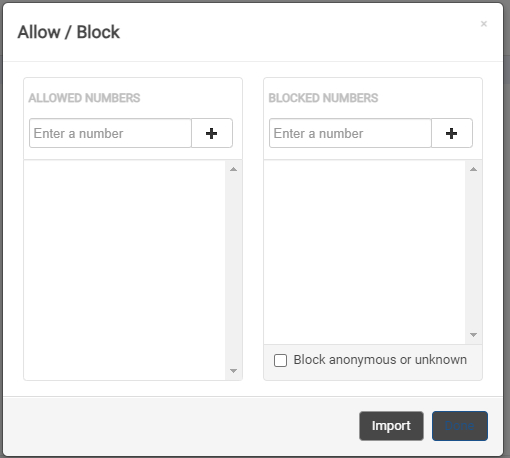Focus the allowed 'Enter a number' field

click(110, 133)
